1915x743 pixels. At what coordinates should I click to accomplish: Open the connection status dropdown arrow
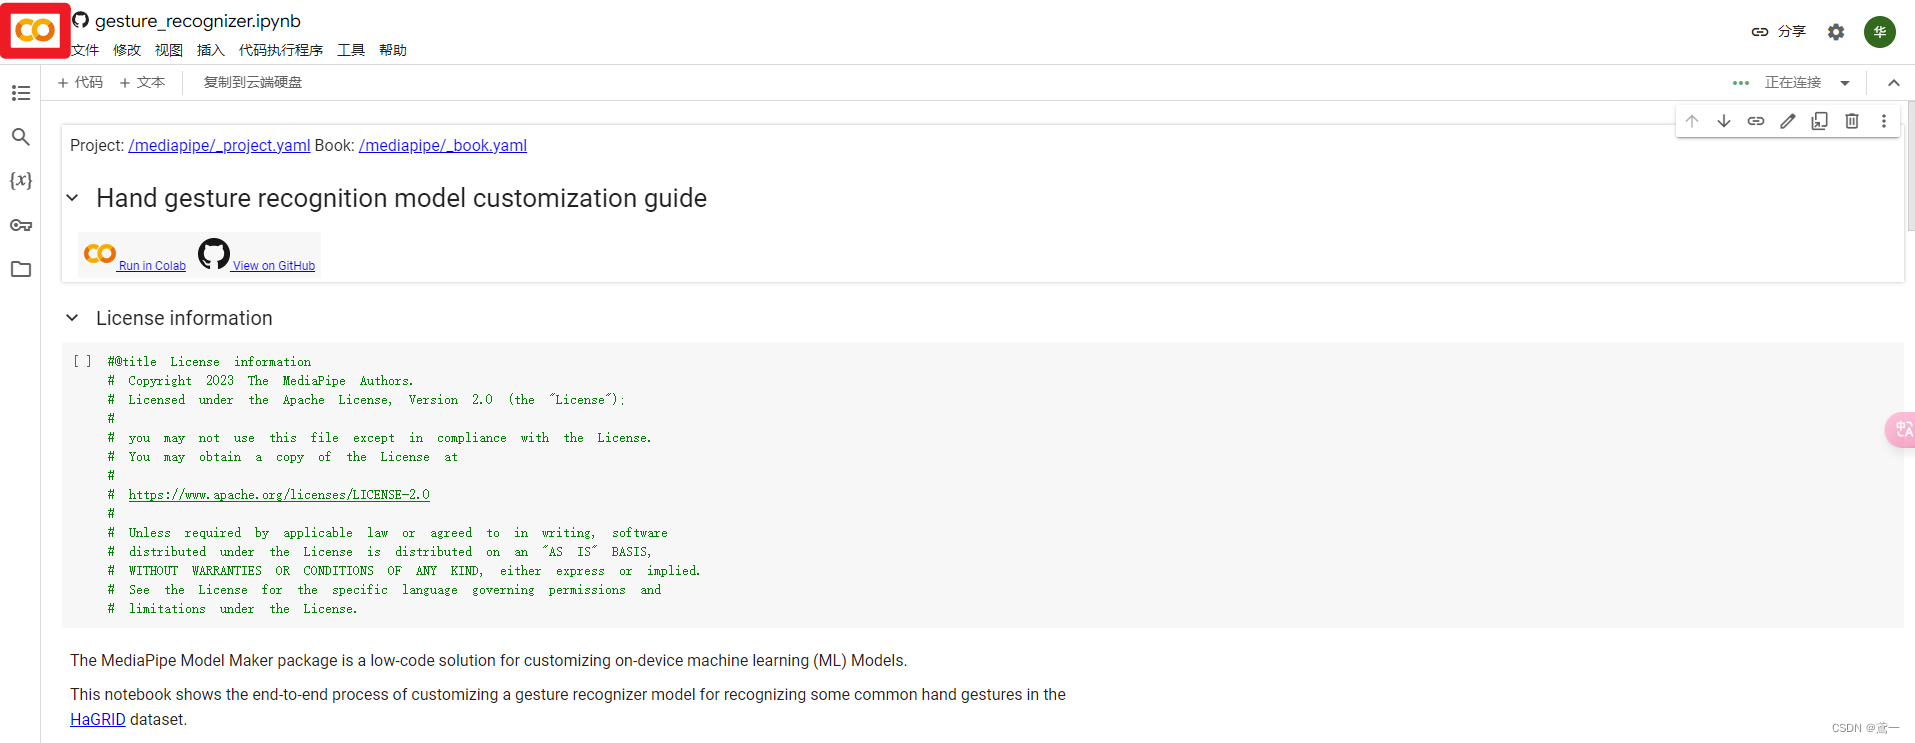click(1845, 83)
